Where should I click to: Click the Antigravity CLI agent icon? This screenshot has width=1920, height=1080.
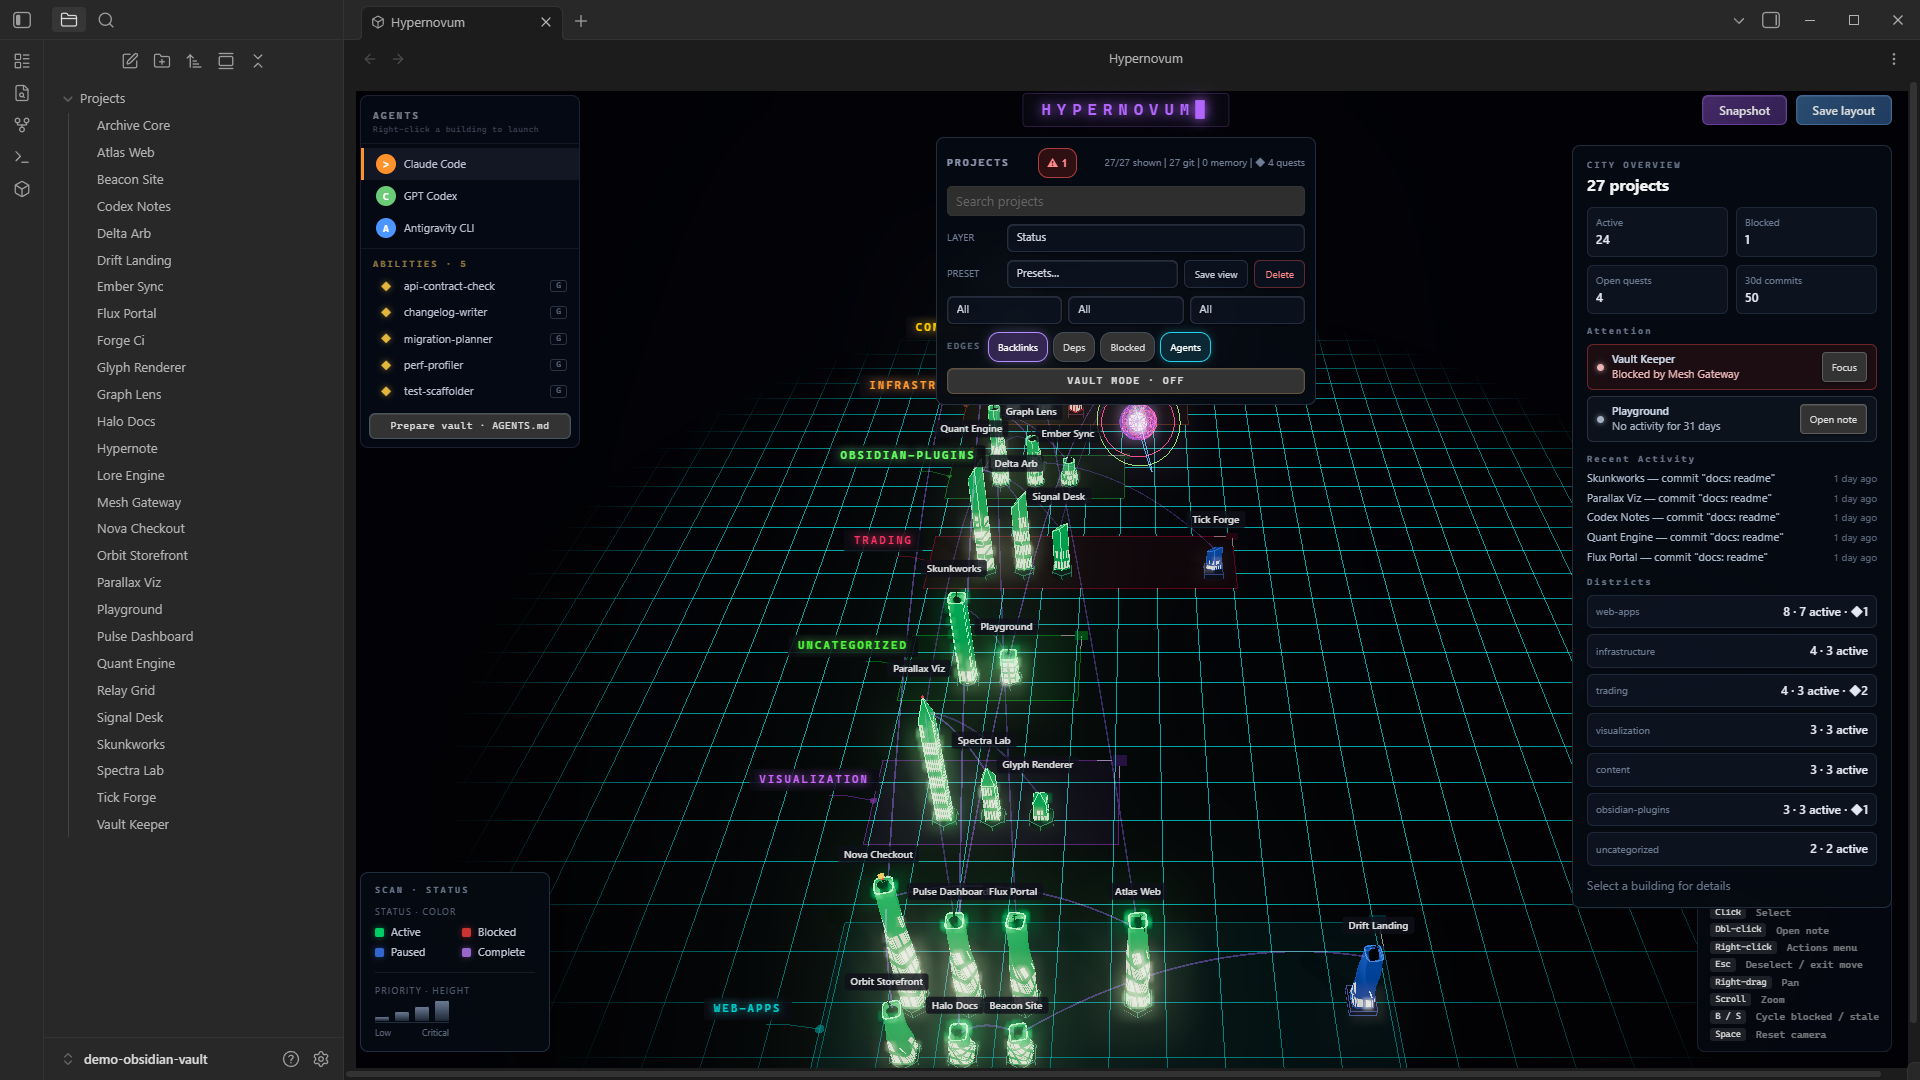pyautogui.click(x=386, y=228)
